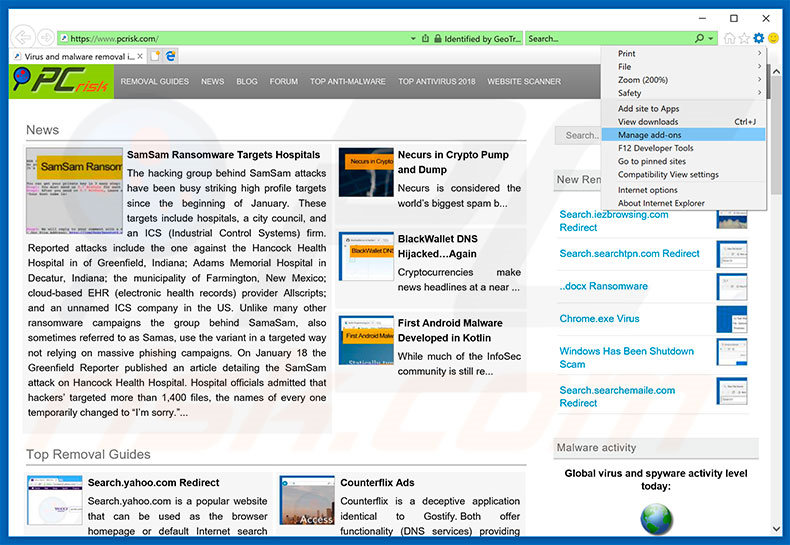Screen dimensions: 790x545
Task: Open REMOVAL GUIDES nav item
Action: 154,81
